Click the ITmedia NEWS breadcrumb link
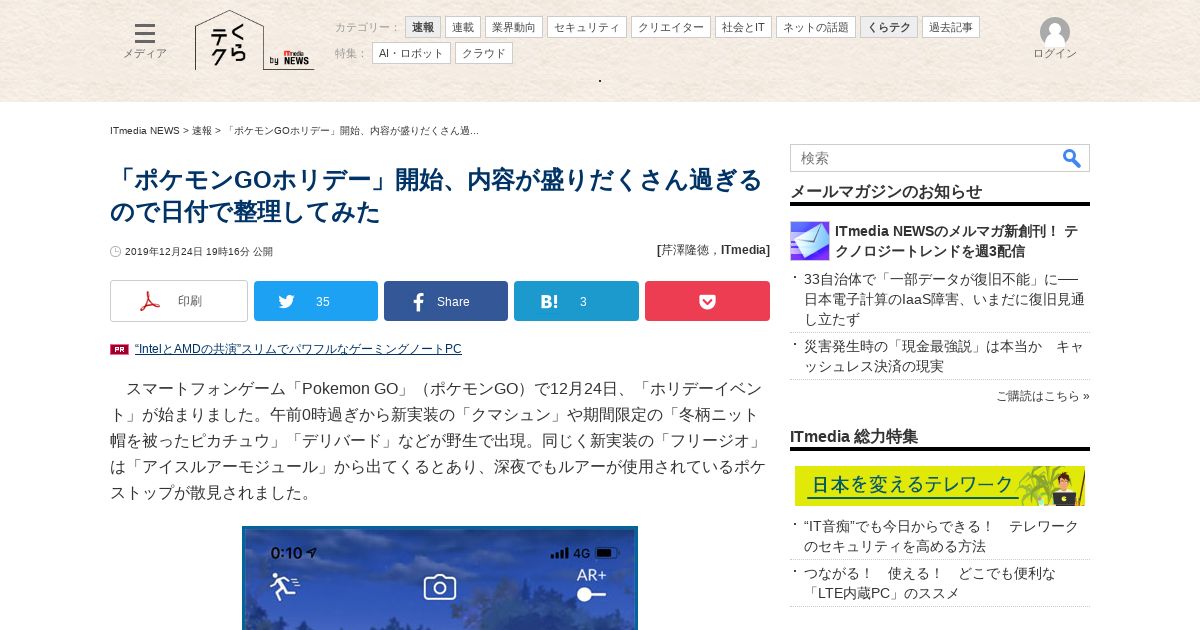The width and height of the screenshot is (1200, 630). click(x=145, y=131)
